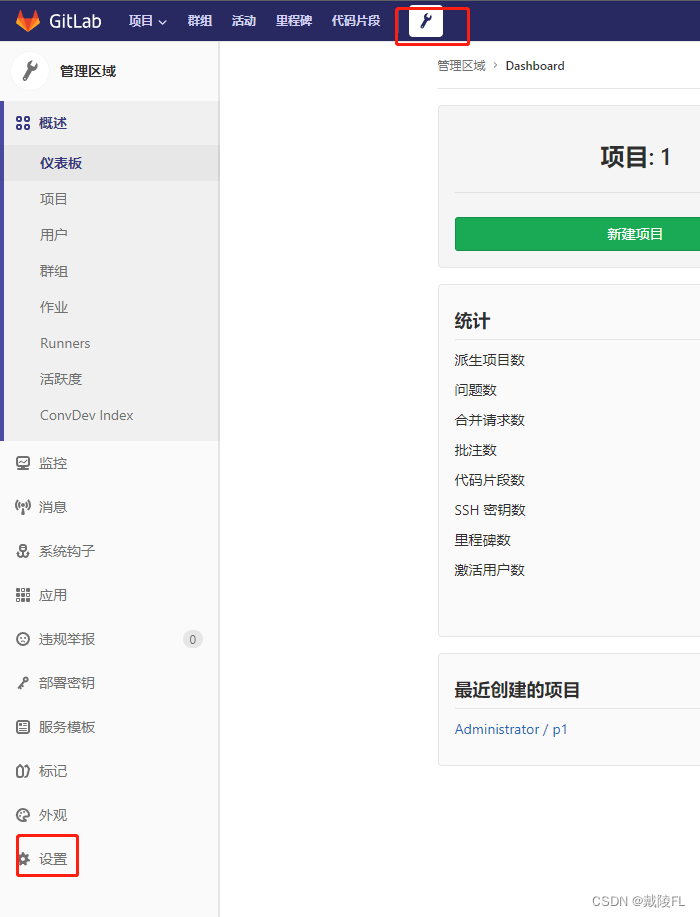Open 标记 sidebar section
This screenshot has width=700, height=917.
click(53, 771)
